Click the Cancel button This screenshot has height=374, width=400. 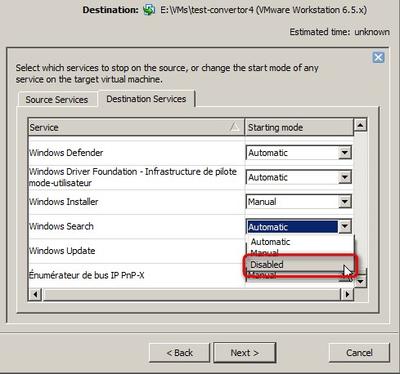(x=359, y=353)
